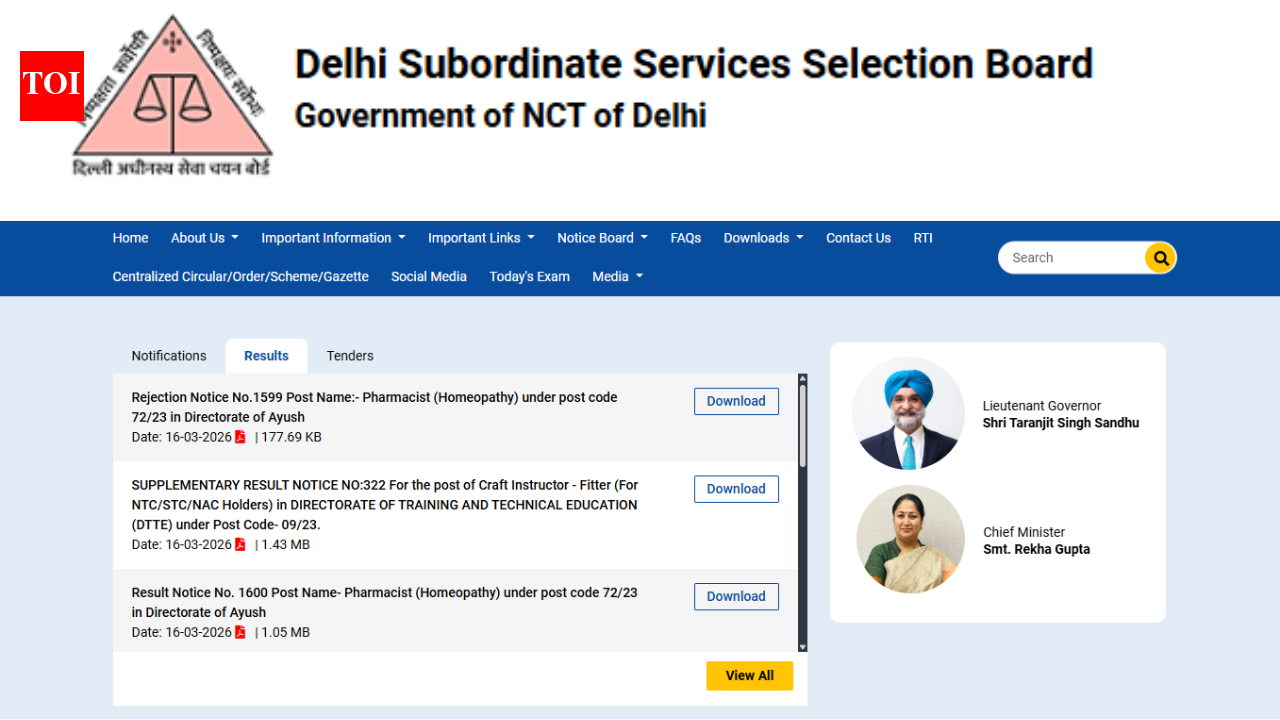The image size is (1280, 720).
Task: Open the Tenders tab
Action: pyautogui.click(x=349, y=356)
